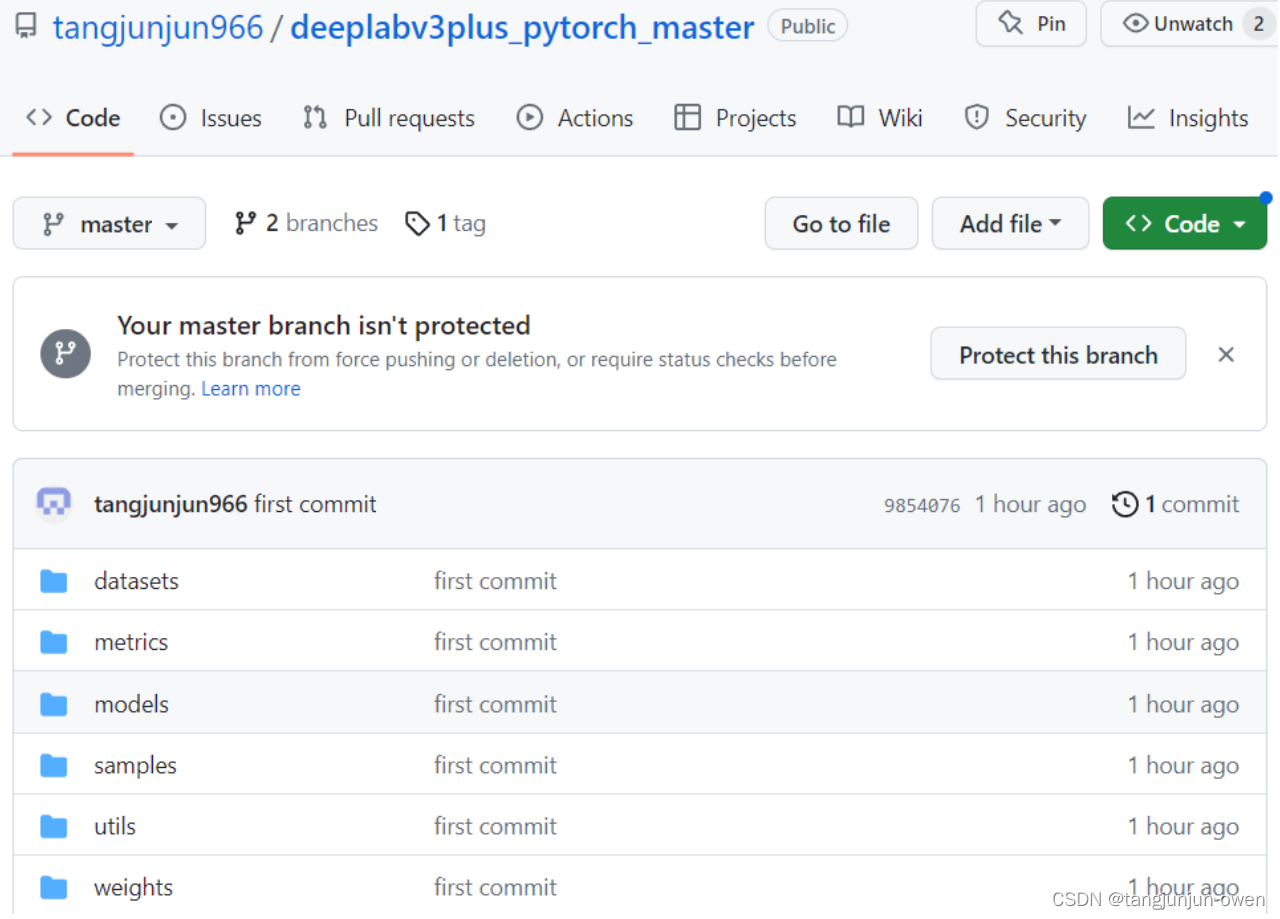Image resolution: width=1280 pixels, height=919 pixels.
Task: Open first commit message in models row
Action: pyautogui.click(x=495, y=704)
